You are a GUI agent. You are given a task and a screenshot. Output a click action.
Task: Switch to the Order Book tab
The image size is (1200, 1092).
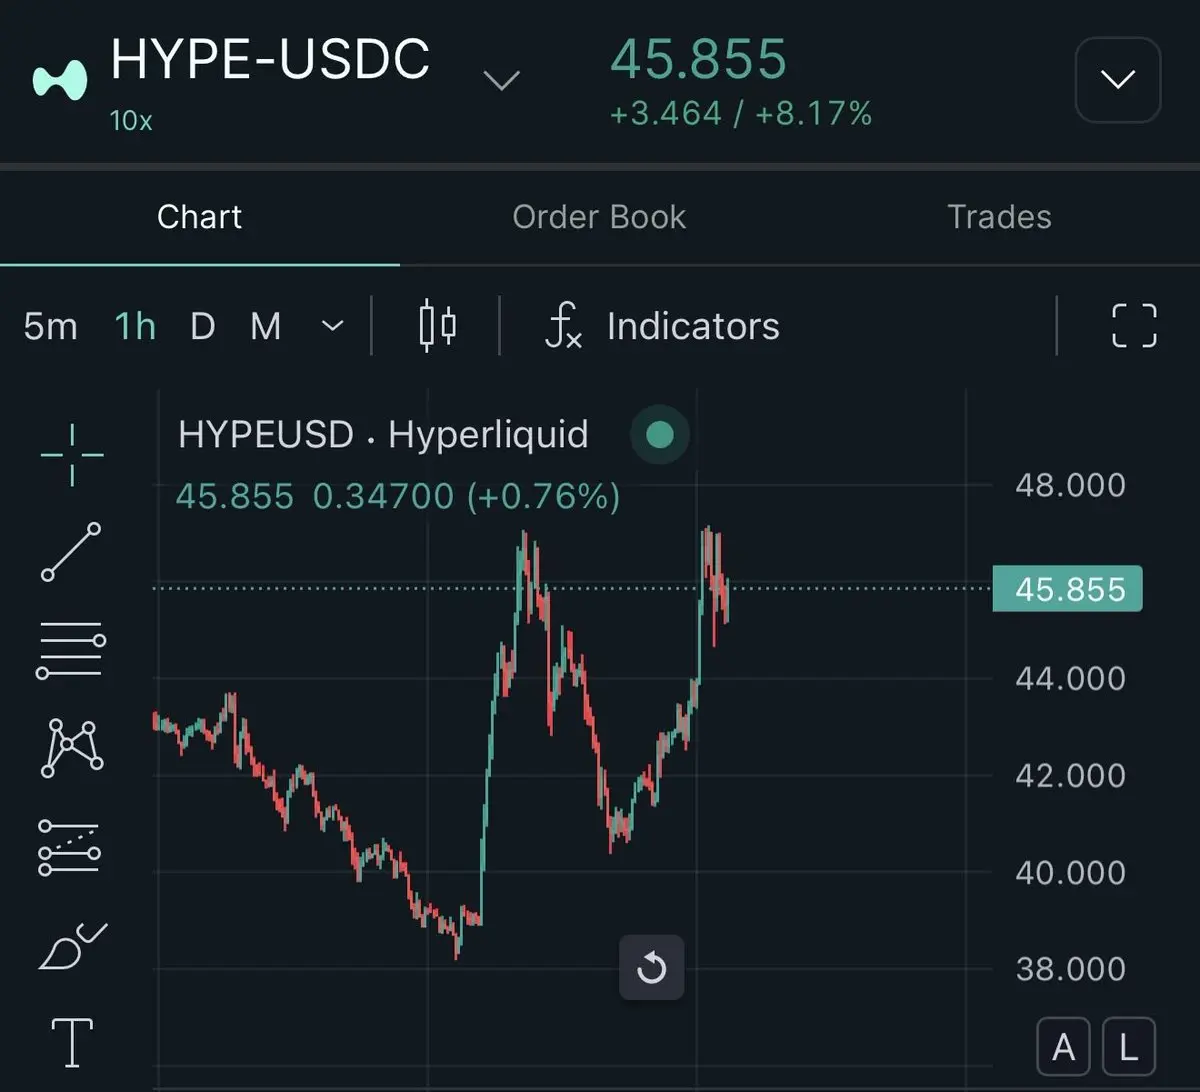click(x=599, y=217)
